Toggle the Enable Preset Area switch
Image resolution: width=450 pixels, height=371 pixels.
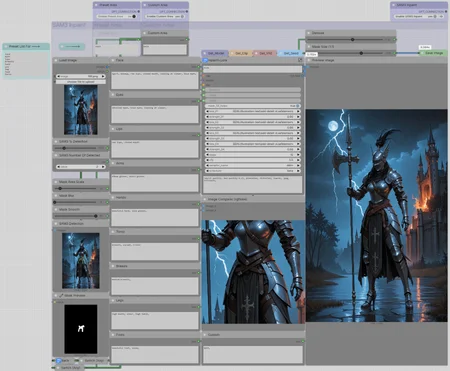(x=133, y=16)
